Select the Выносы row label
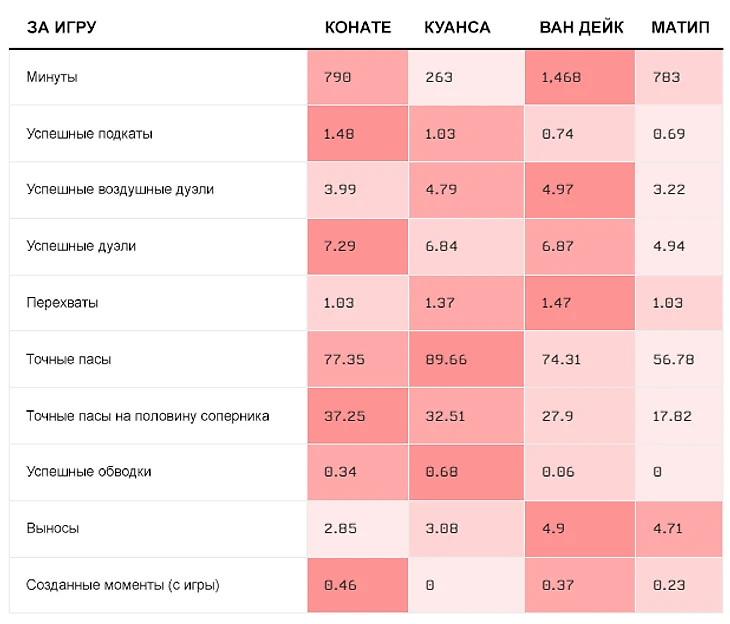 tap(53, 528)
